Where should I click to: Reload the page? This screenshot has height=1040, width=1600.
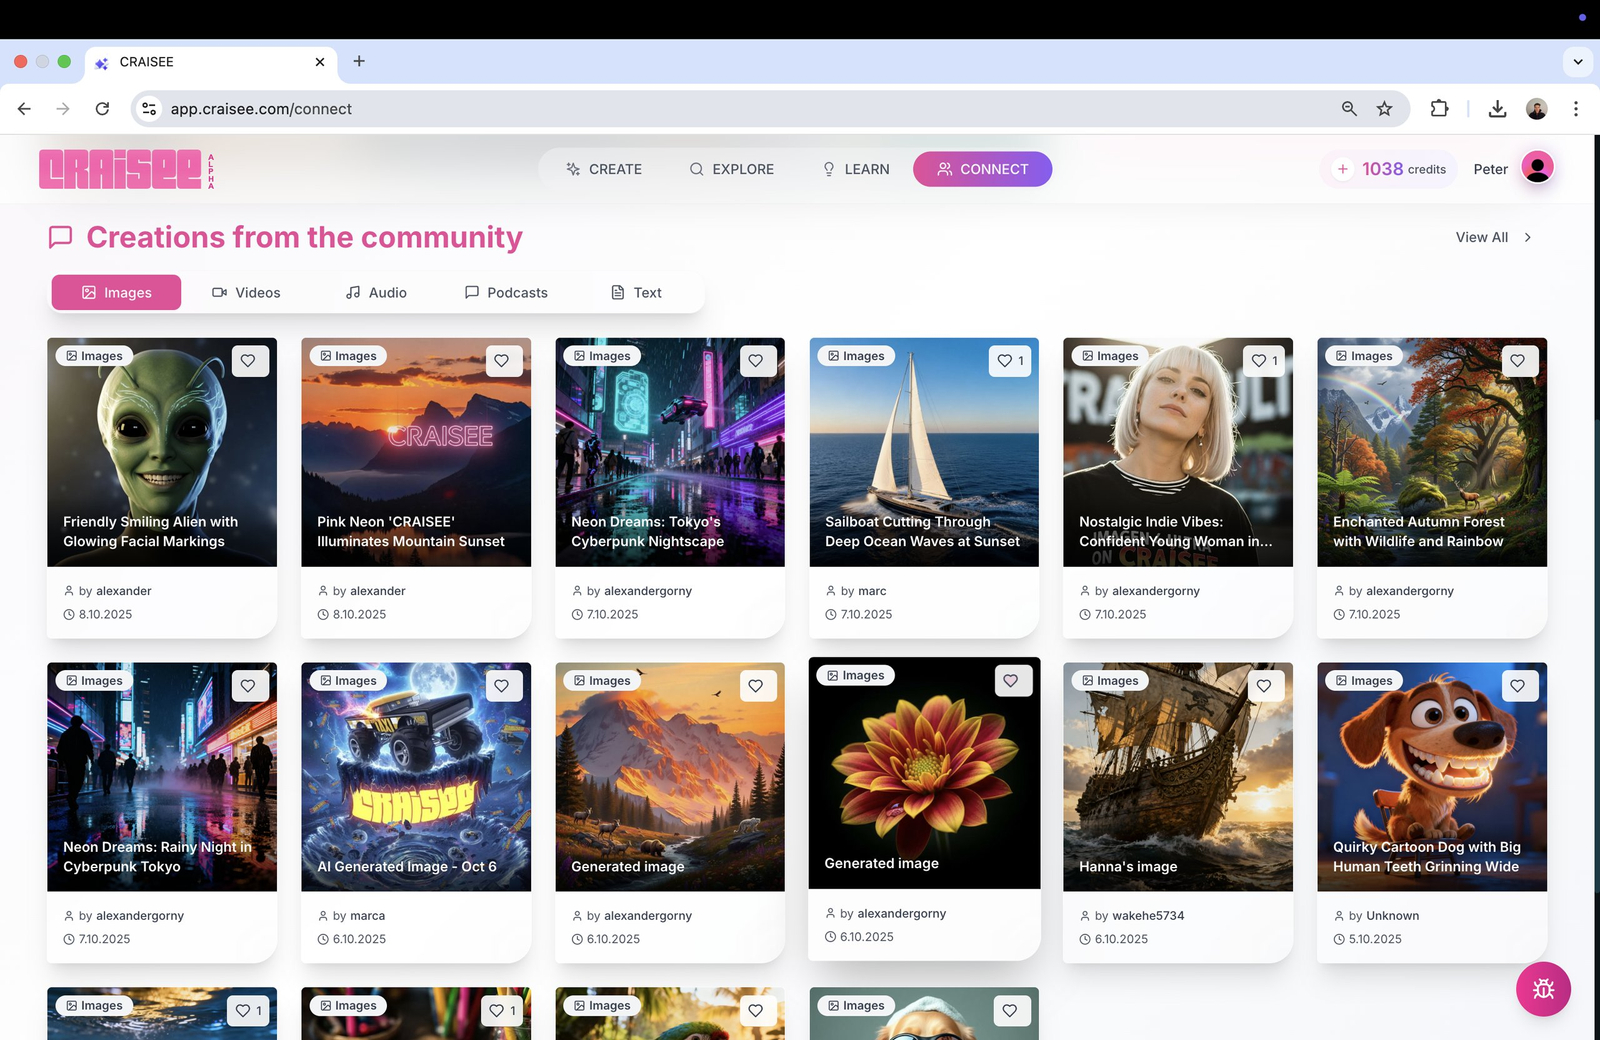pyautogui.click(x=102, y=109)
